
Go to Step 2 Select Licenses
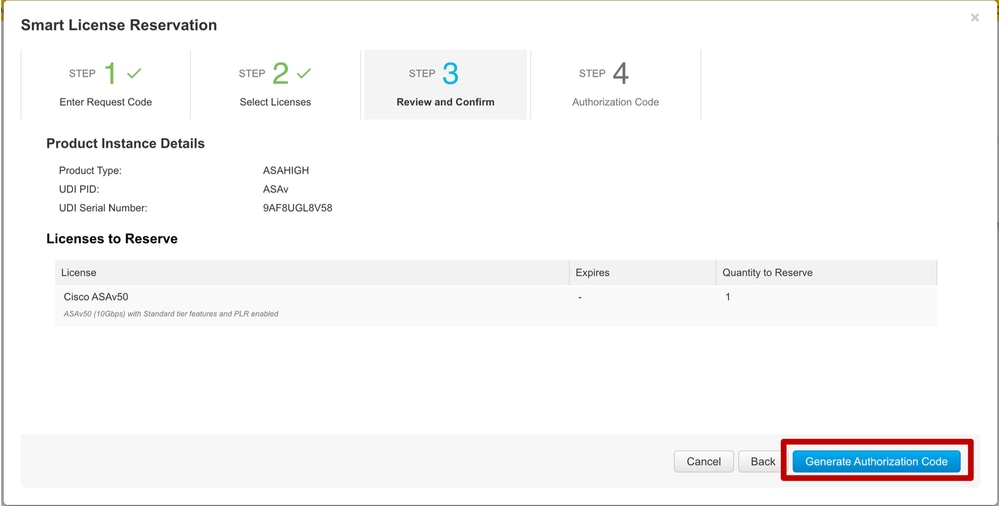[x=275, y=85]
